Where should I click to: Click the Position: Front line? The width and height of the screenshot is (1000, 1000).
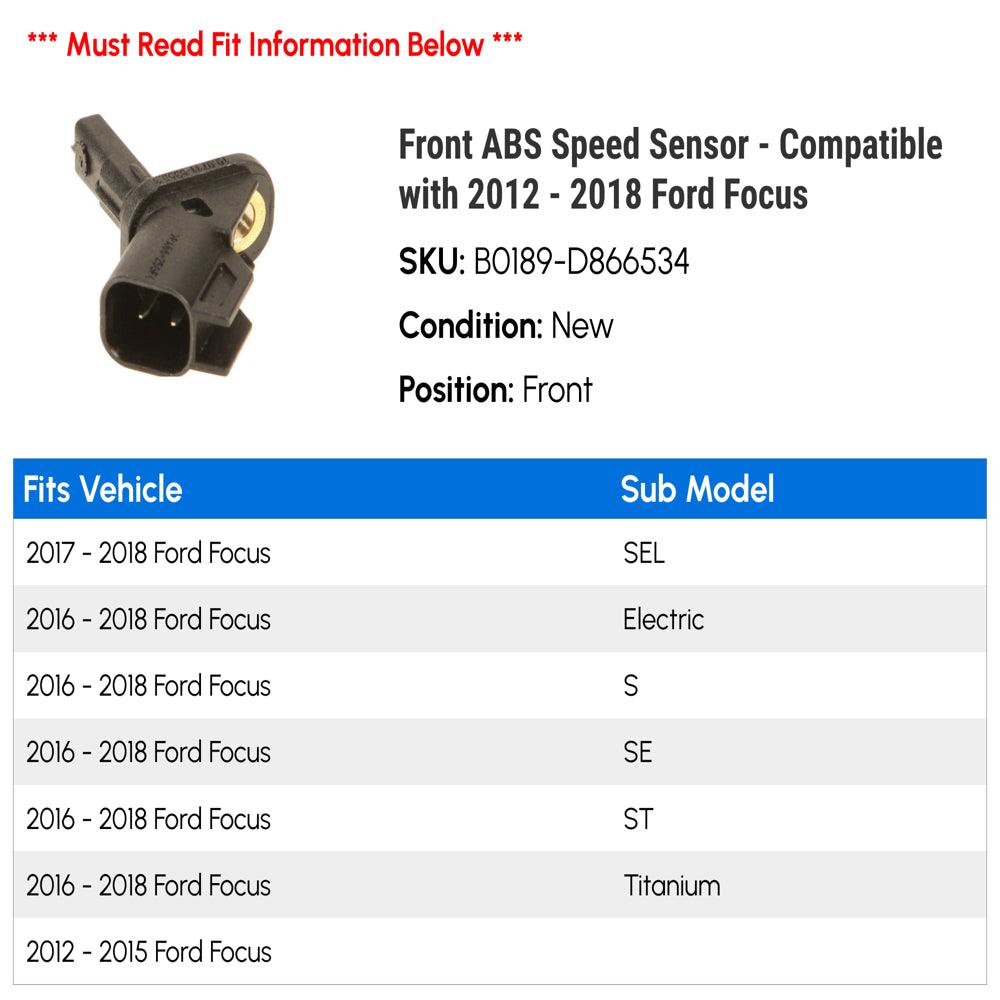point(495,389)
